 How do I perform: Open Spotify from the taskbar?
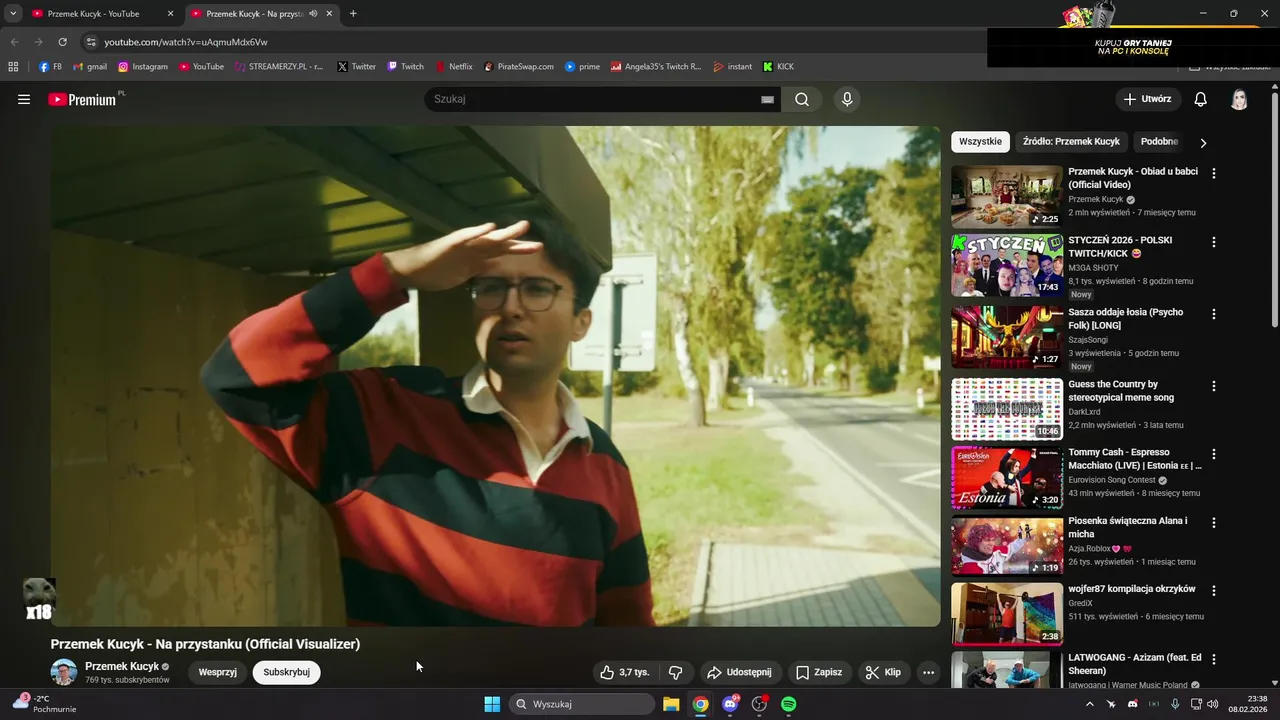[x=788, y=704]
